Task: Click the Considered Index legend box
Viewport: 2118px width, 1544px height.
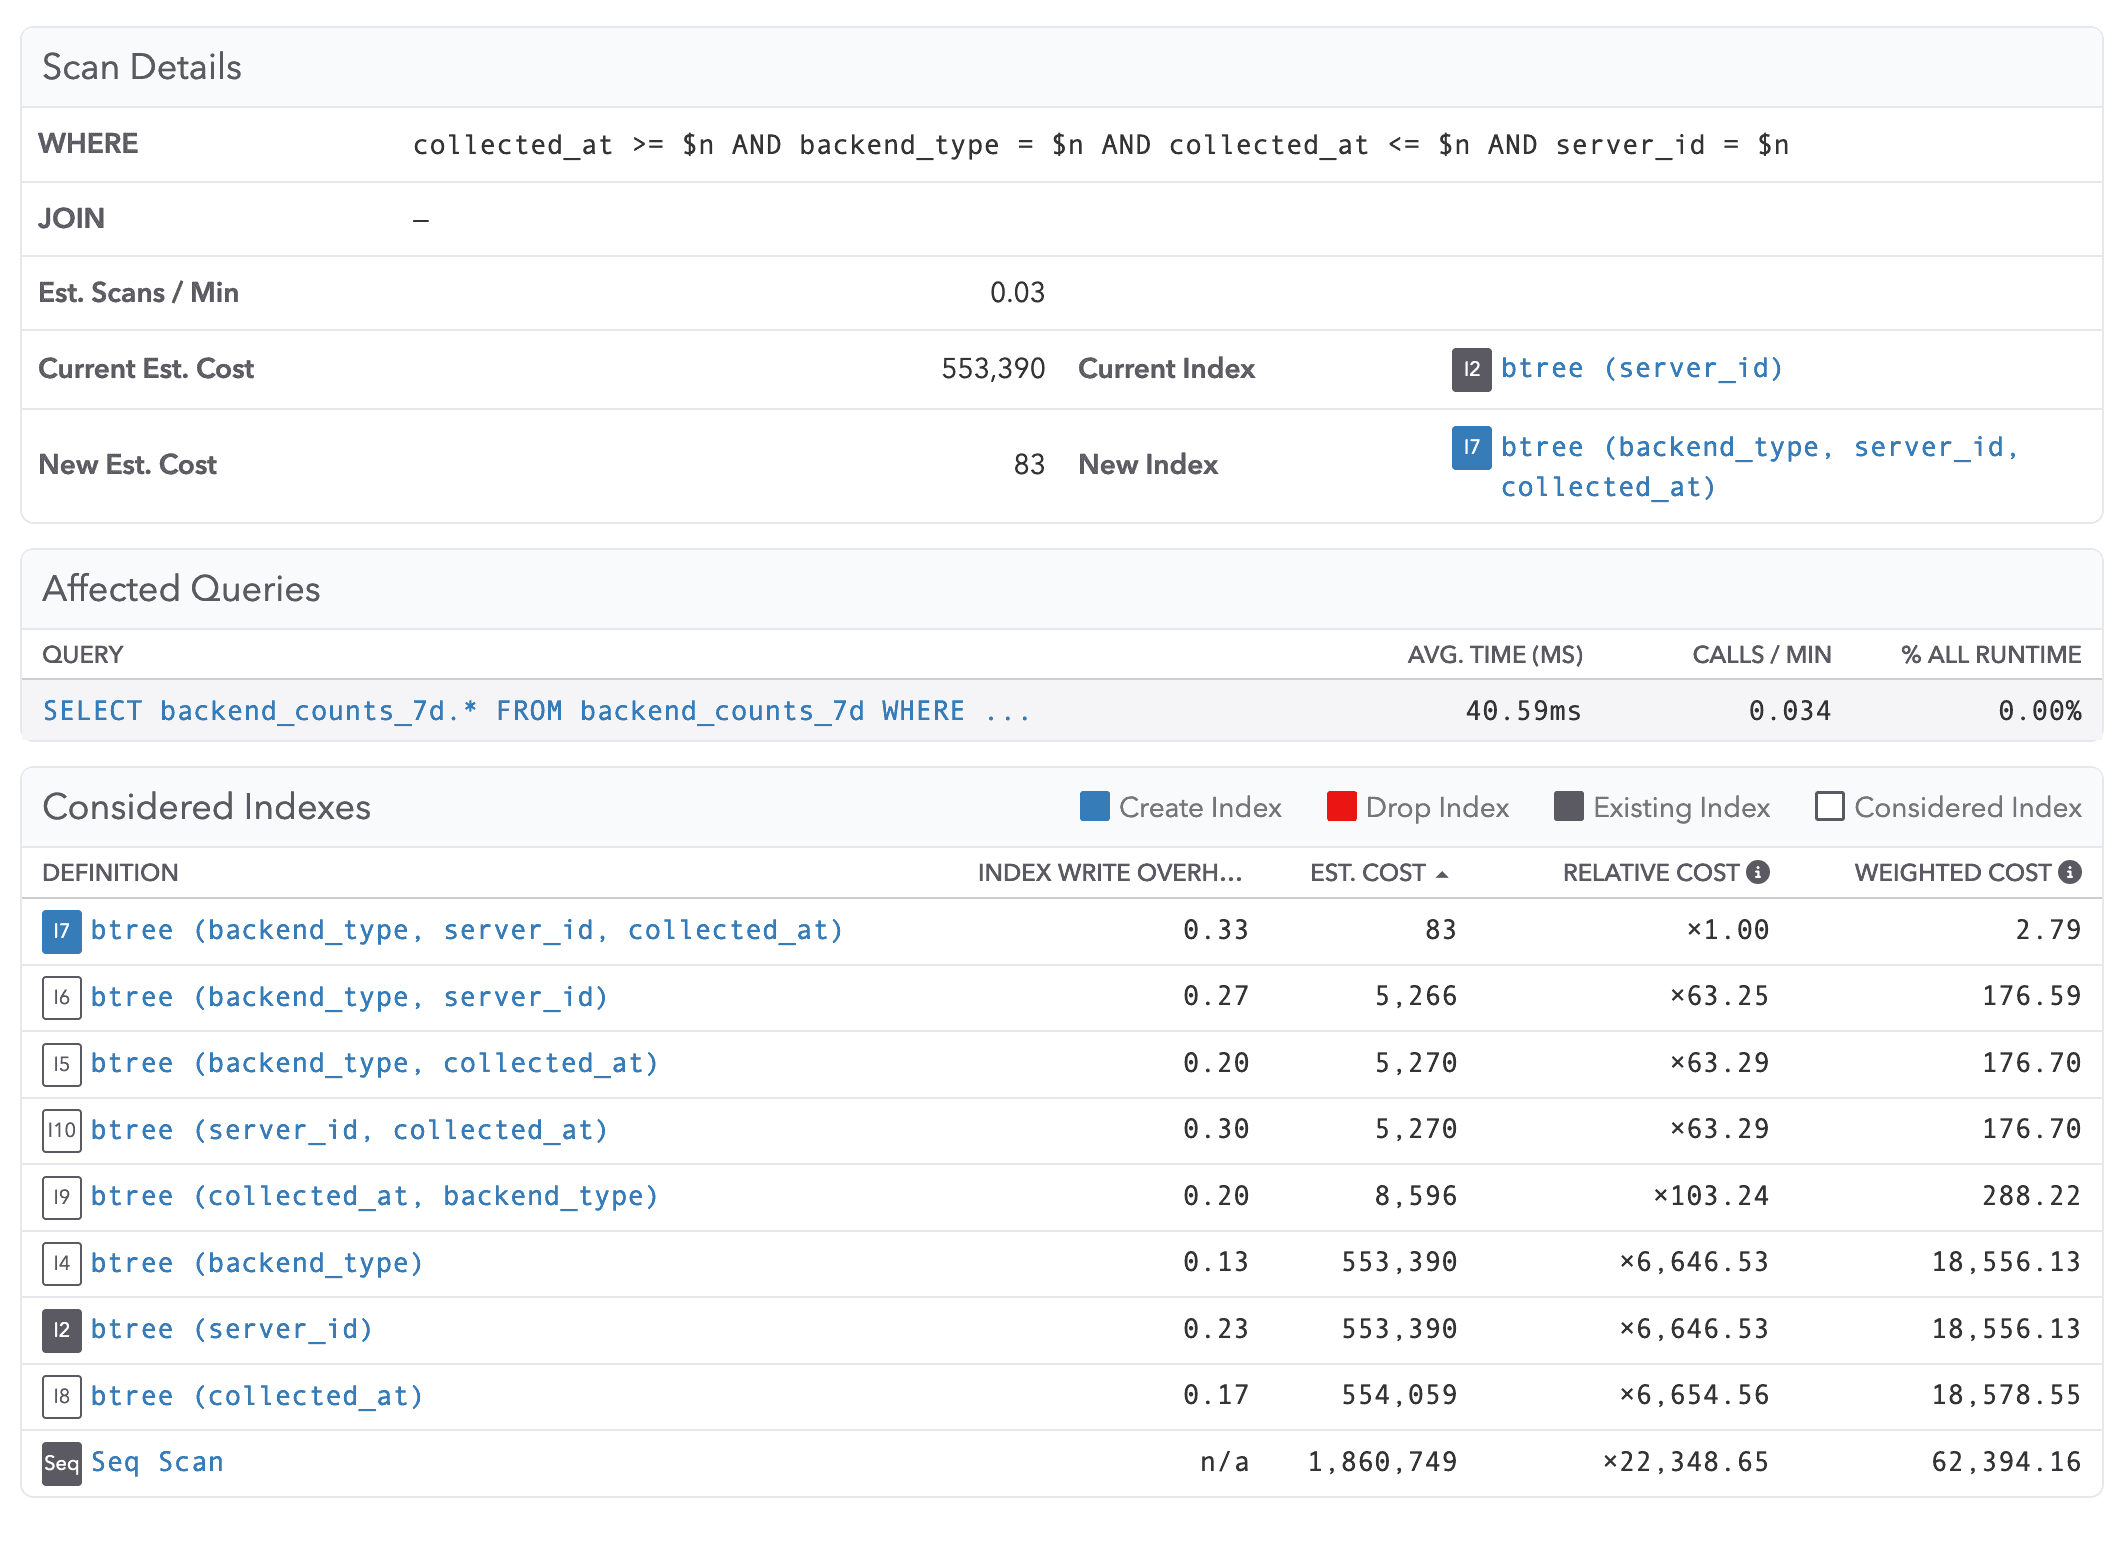Action: pyautogui.click(x=1830, y=806)
